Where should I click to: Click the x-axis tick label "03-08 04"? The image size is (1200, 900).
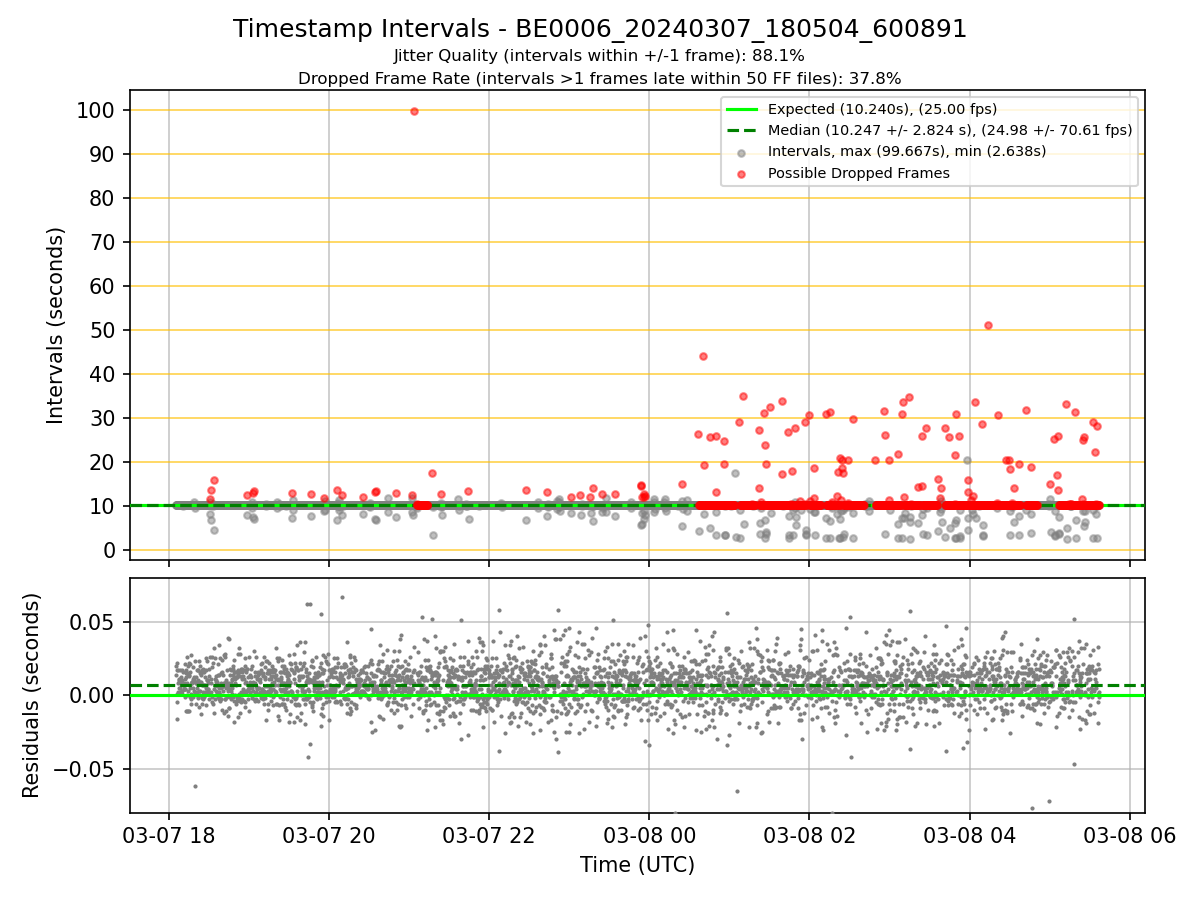pos(969,835)
